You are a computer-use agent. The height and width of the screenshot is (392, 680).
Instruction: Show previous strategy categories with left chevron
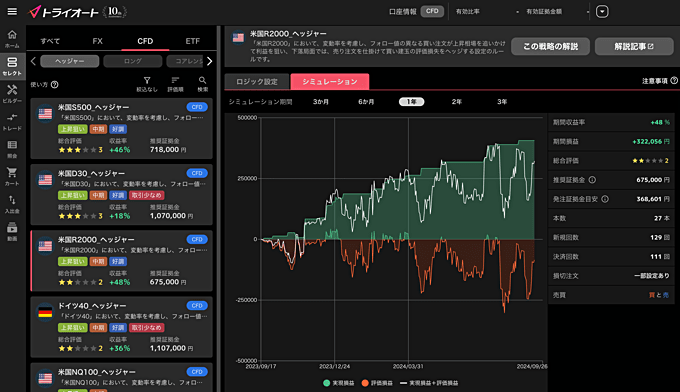pyautogui.click(x=33, y=61)
